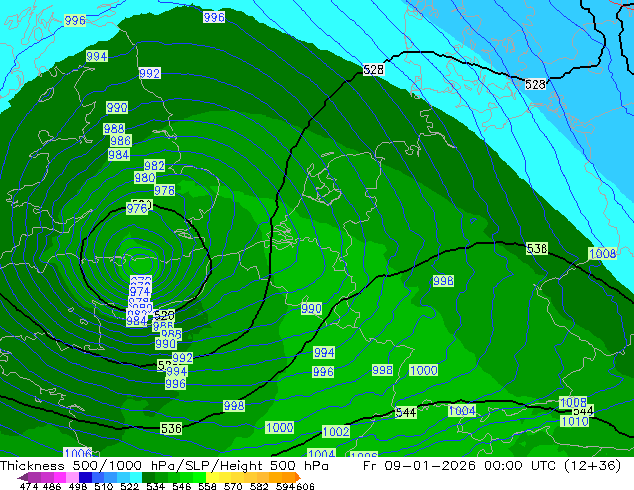Click the purple swatch above legend value 474
Viewport: 634px width, 490px height.
[34, 477]
